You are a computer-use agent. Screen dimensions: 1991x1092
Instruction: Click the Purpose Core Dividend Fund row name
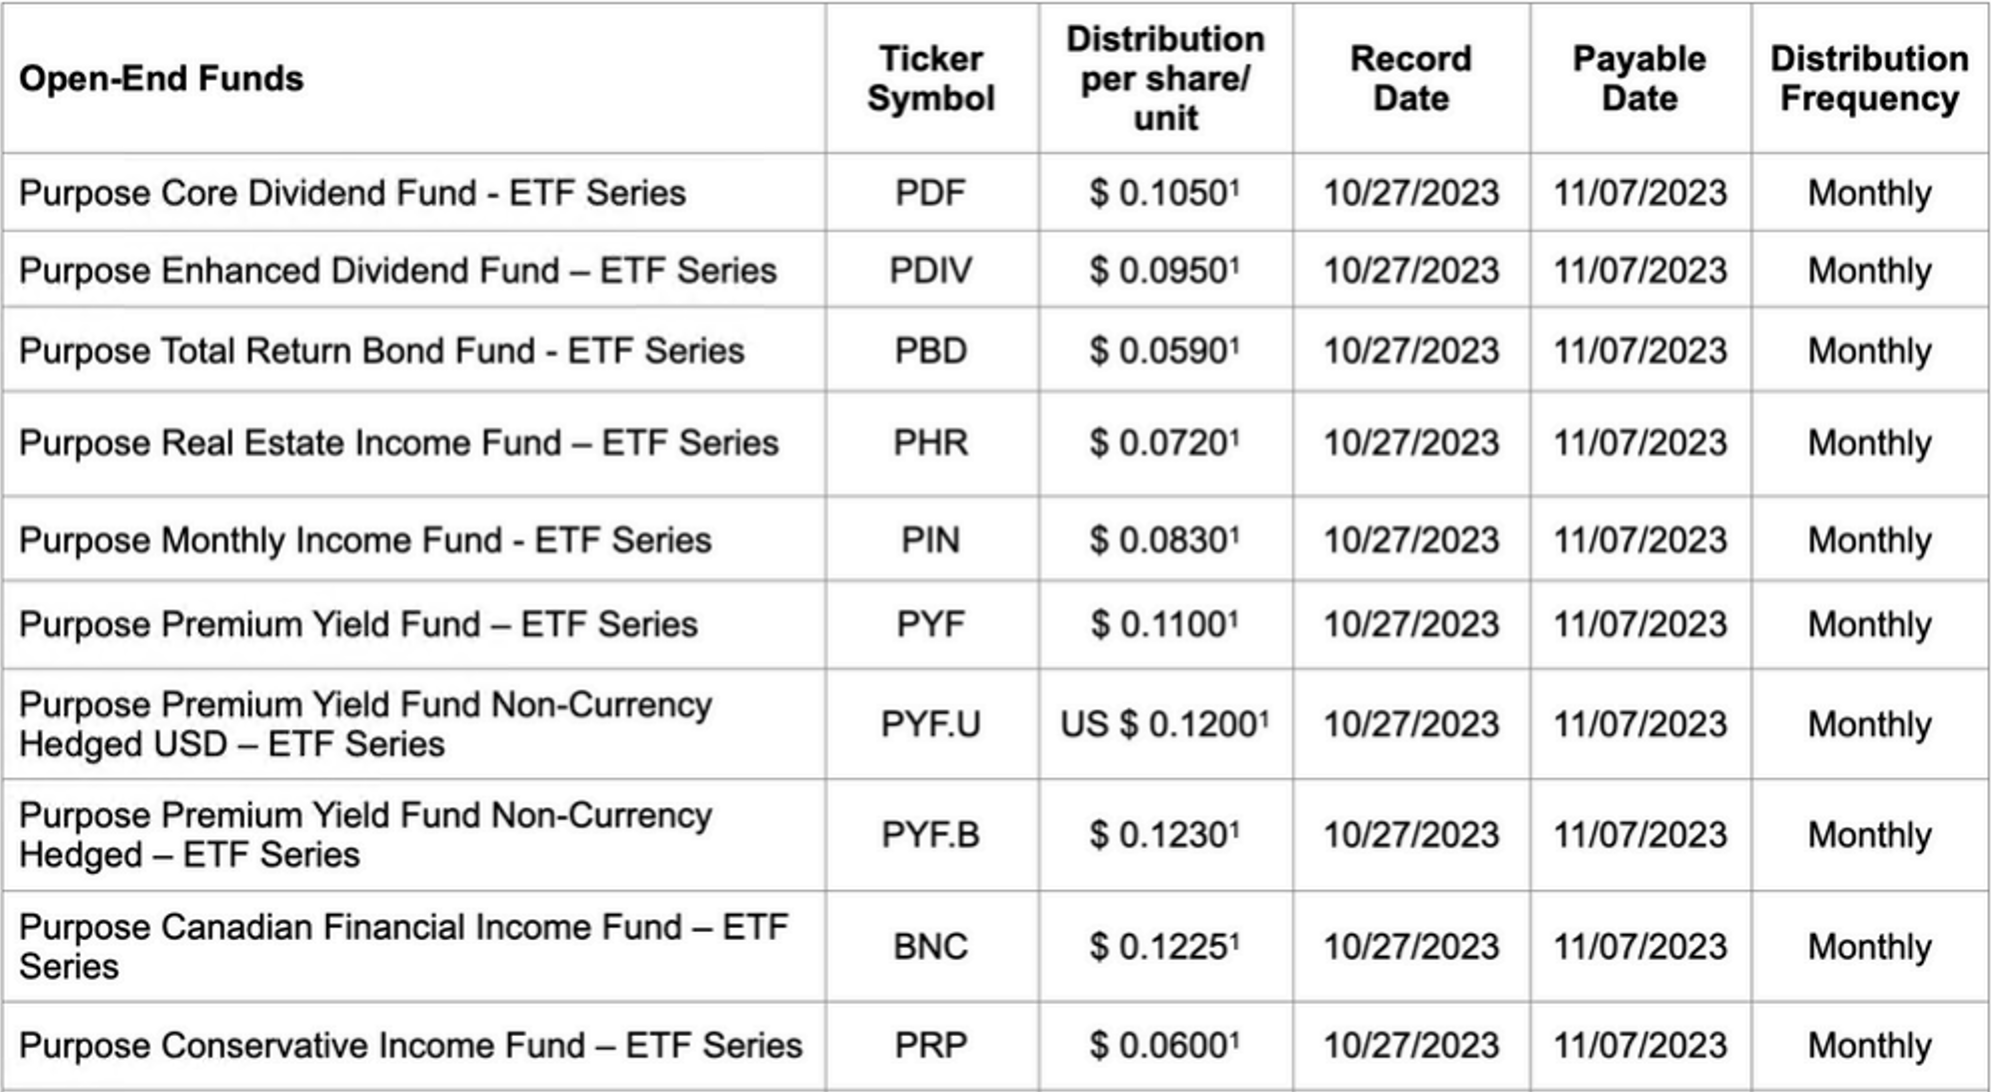pos(352,193)
